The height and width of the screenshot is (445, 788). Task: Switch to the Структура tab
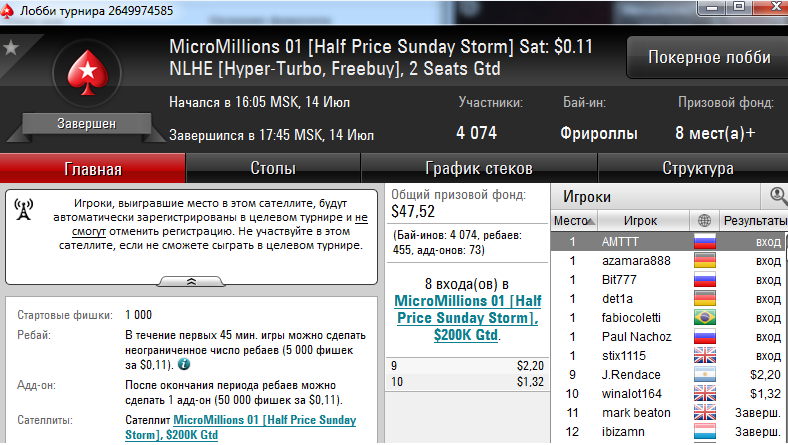[x=698, y=168]
